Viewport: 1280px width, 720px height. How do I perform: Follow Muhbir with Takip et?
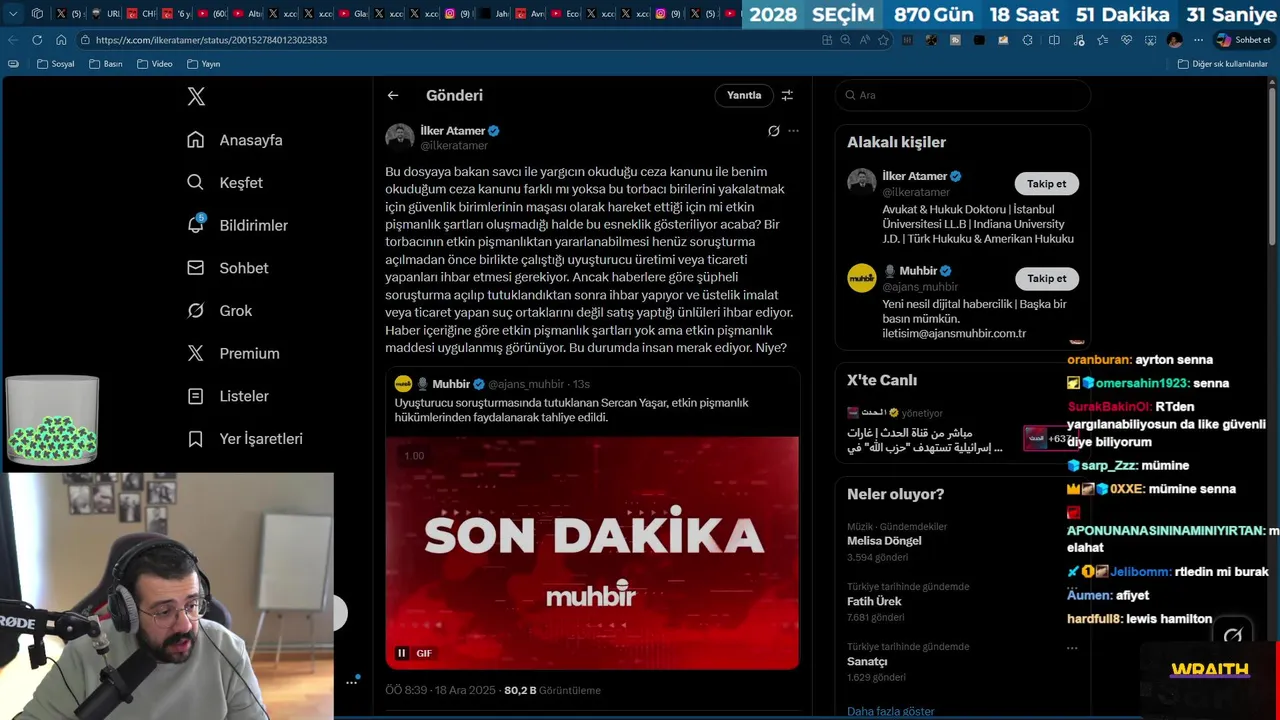1046,279
